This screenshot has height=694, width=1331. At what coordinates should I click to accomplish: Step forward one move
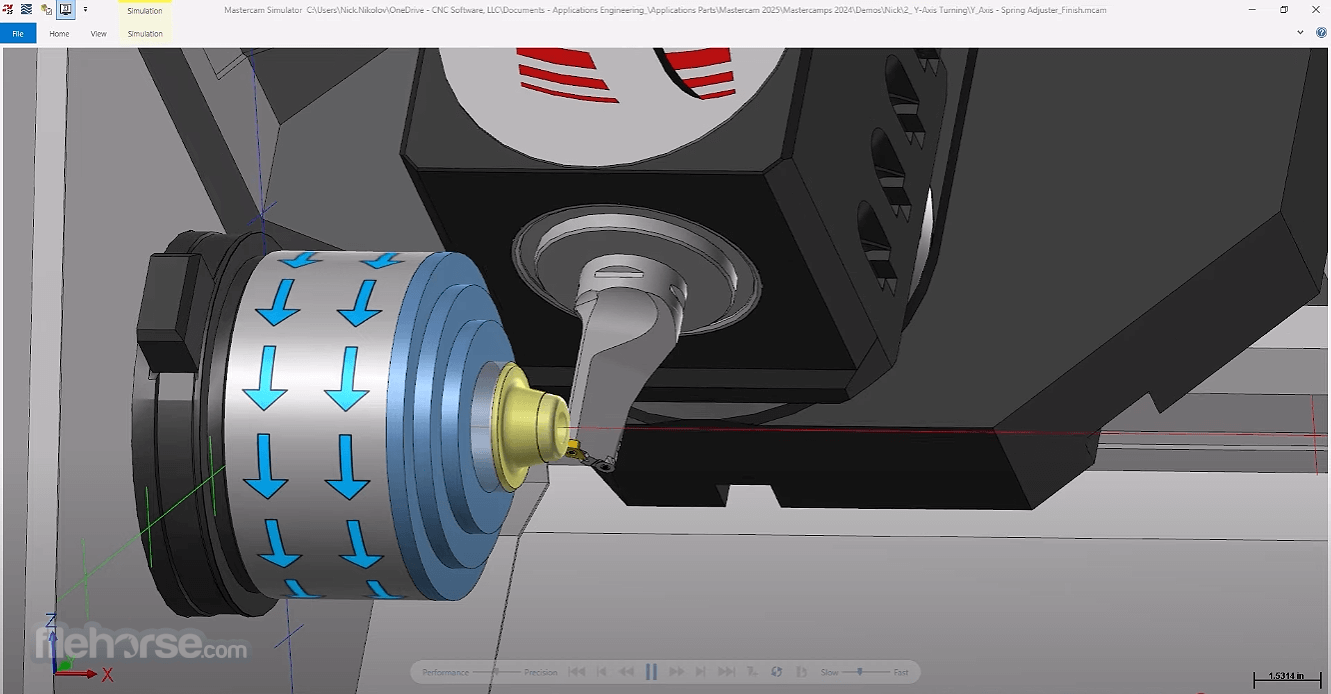point(701,672)
